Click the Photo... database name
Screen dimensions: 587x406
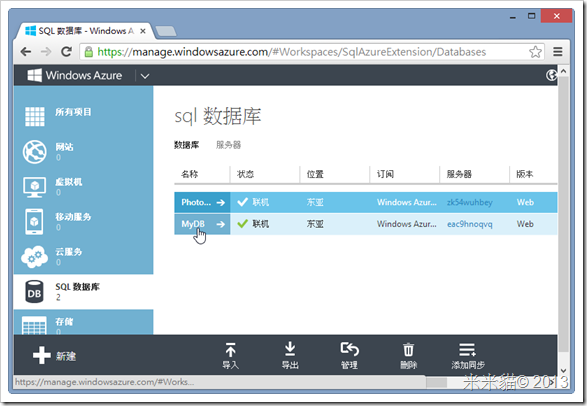[196, 202]
